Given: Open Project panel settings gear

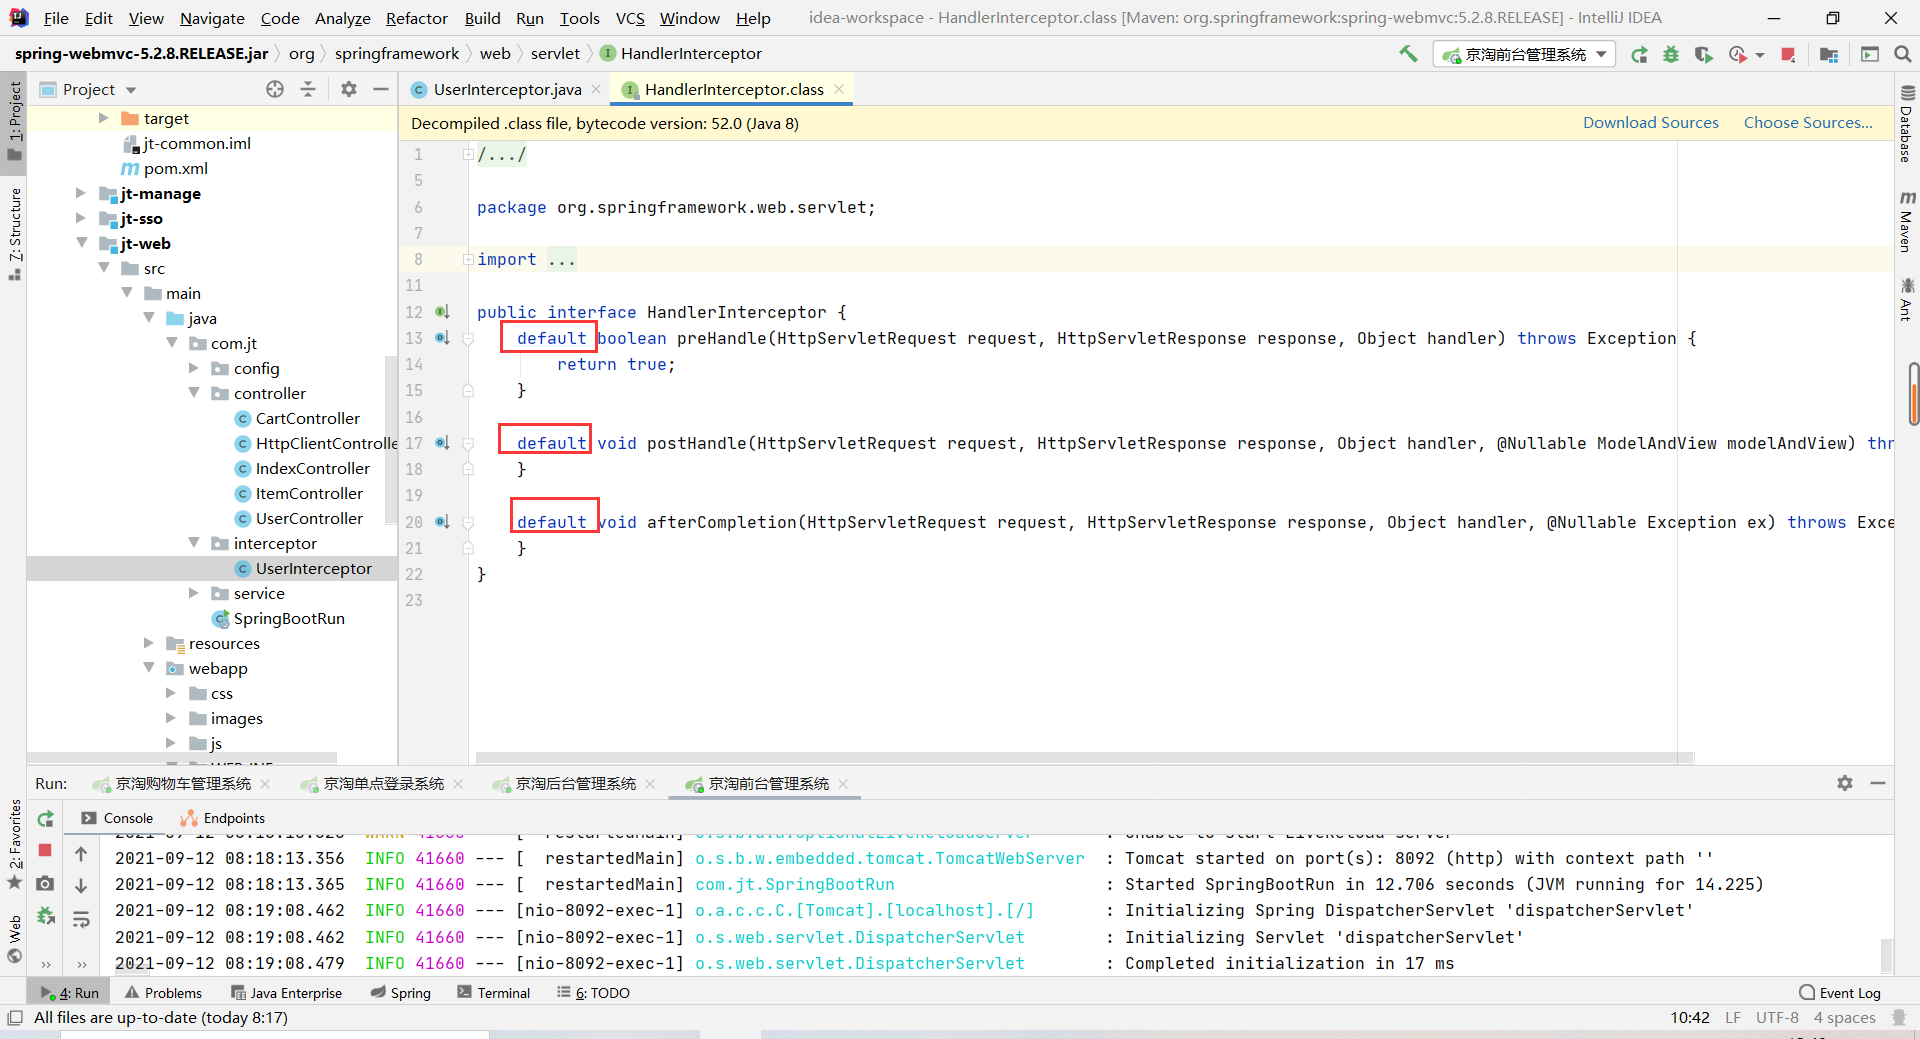Looking at the screenshot, I should [348, 89].
